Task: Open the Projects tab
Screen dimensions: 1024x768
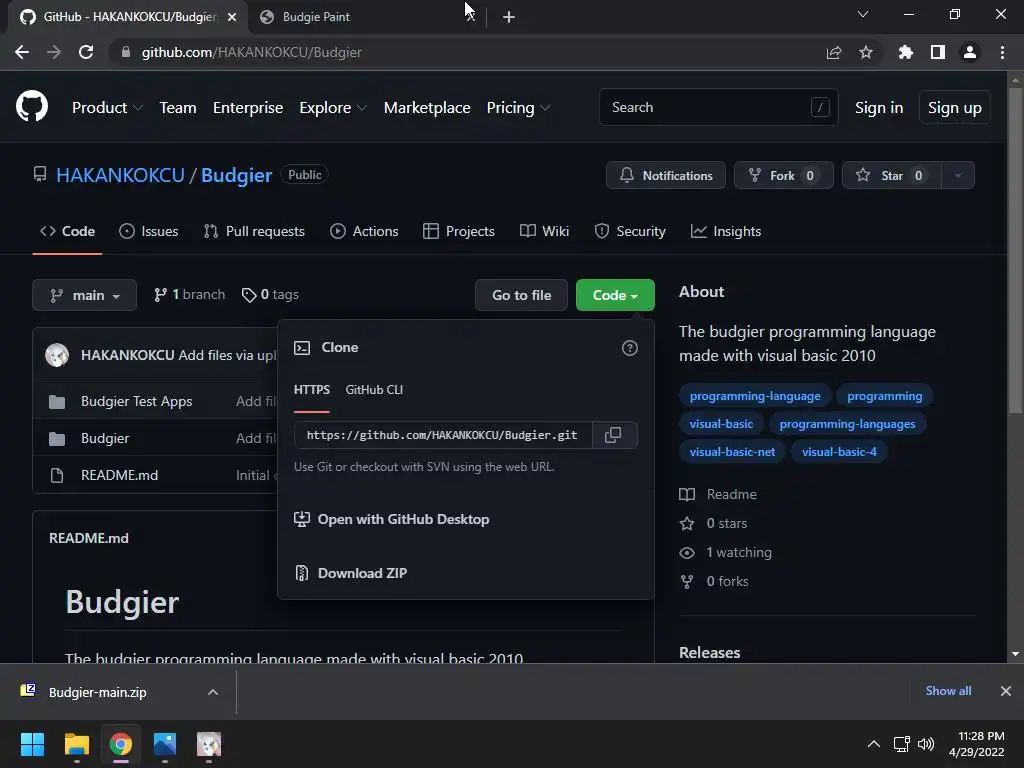Action: click(x=459, y=231)
